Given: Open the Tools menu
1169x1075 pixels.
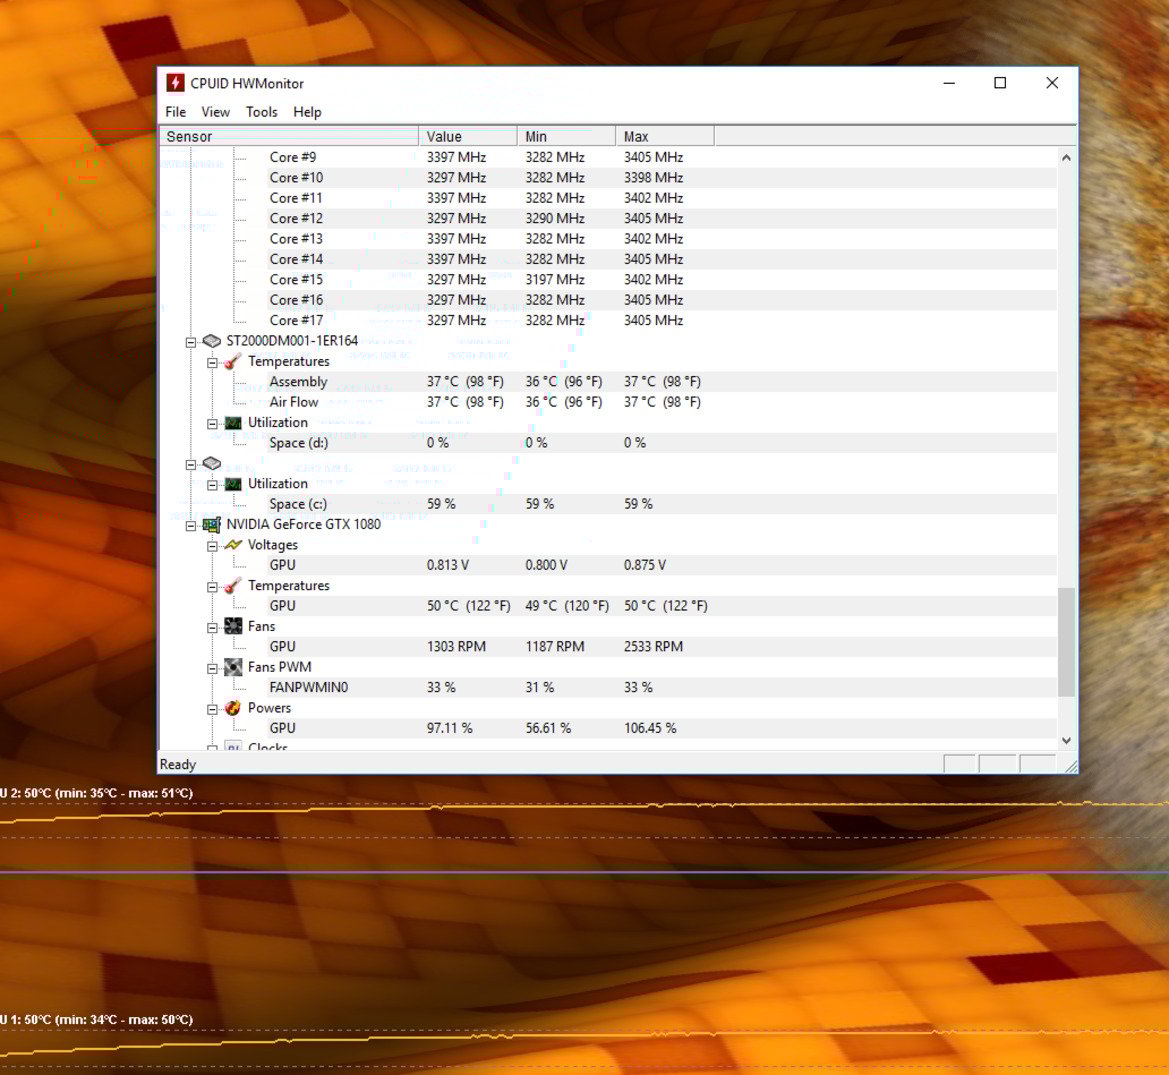Looking at the screenshot, I should (x=262, y=112).
